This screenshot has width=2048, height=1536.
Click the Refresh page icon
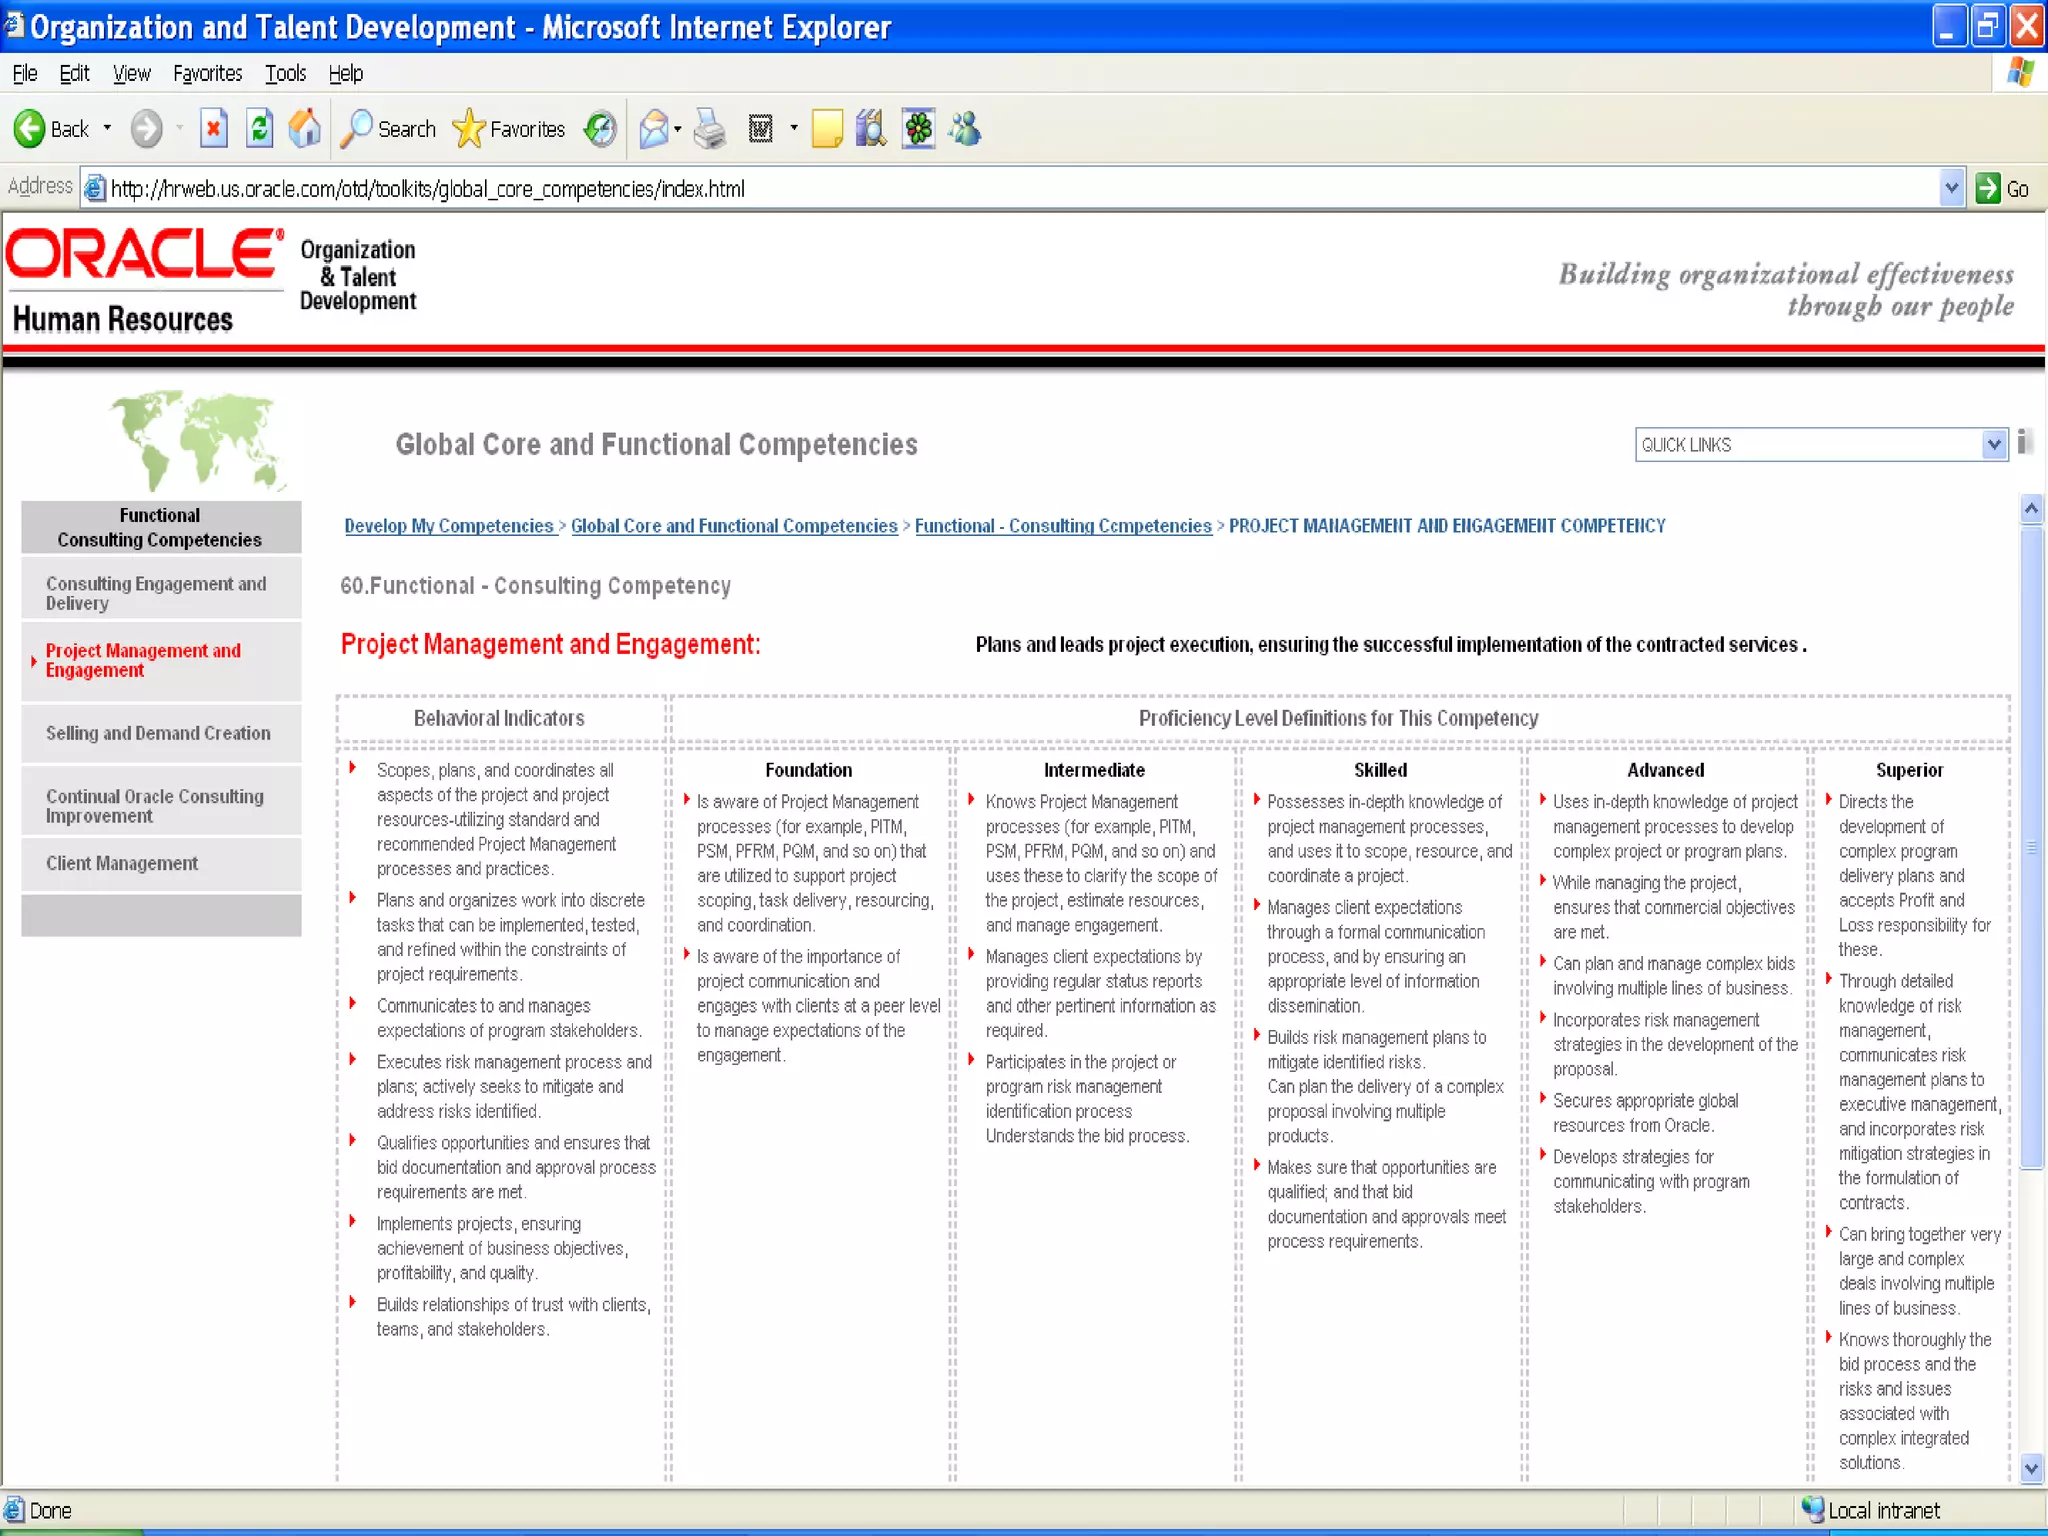(259, 129)
